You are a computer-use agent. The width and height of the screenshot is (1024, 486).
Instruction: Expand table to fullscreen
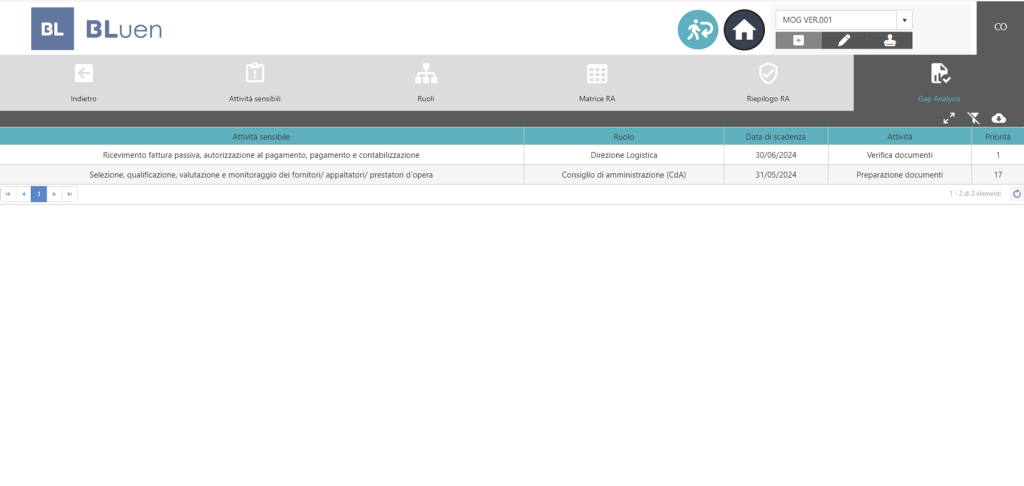pyautogui.click(x=949, y=118)
